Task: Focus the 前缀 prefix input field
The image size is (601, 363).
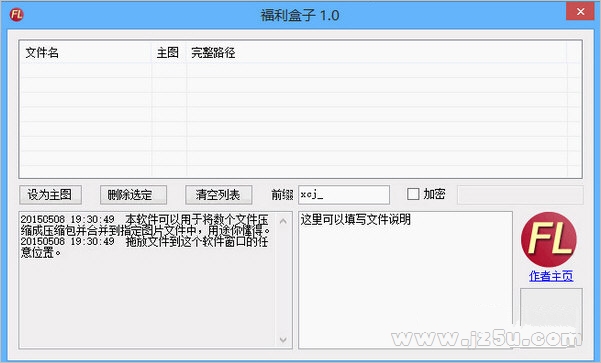Action: [344, 195]
